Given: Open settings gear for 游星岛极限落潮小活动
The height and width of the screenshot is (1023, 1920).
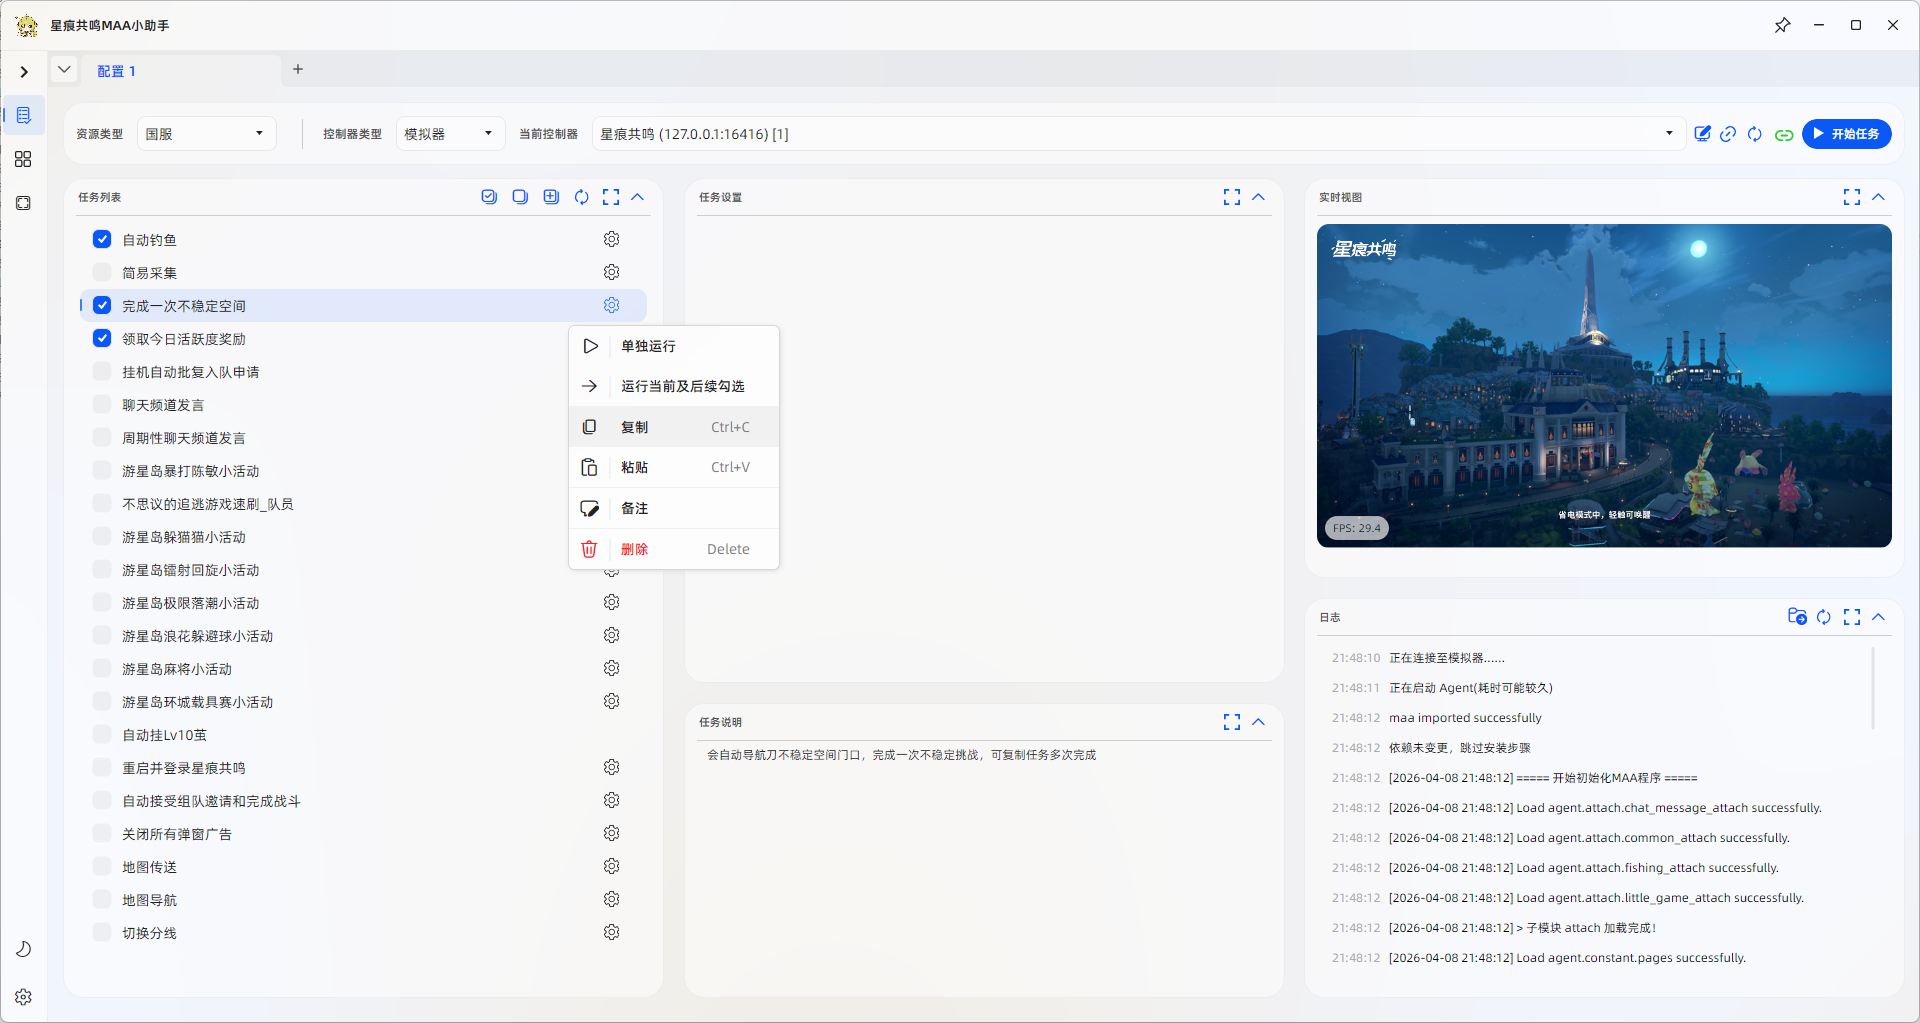Looking at the screenshot, I should click(611, 602).
